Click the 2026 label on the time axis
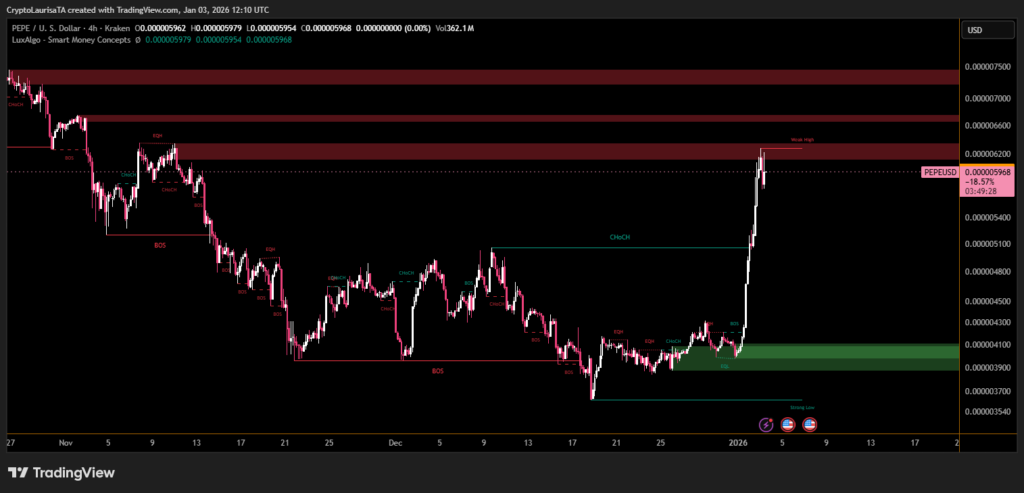 tap(738, 442)
